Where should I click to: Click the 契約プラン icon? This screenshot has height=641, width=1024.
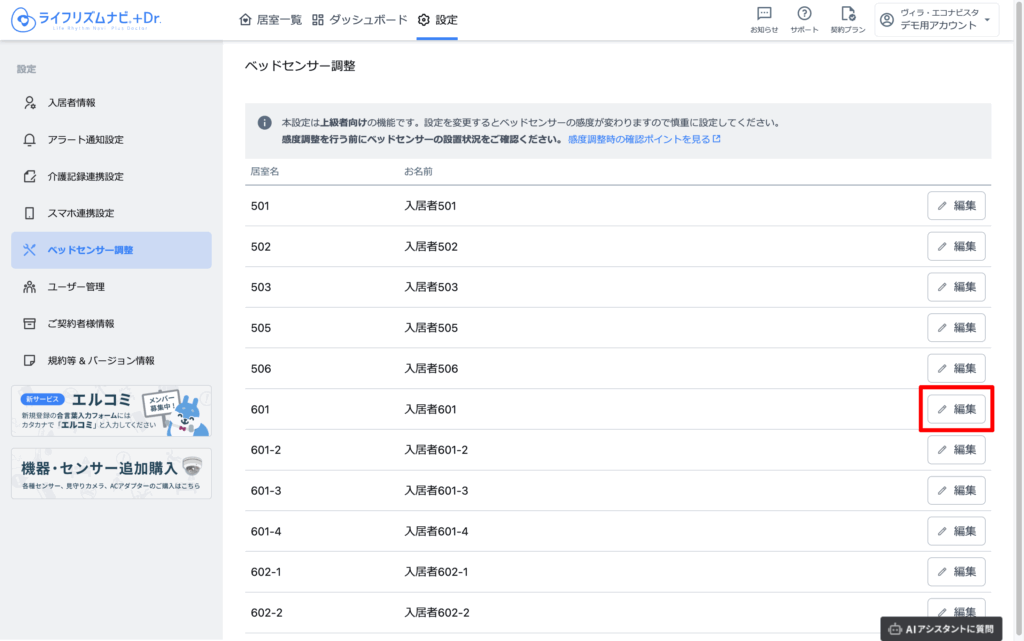pos(848,19)
